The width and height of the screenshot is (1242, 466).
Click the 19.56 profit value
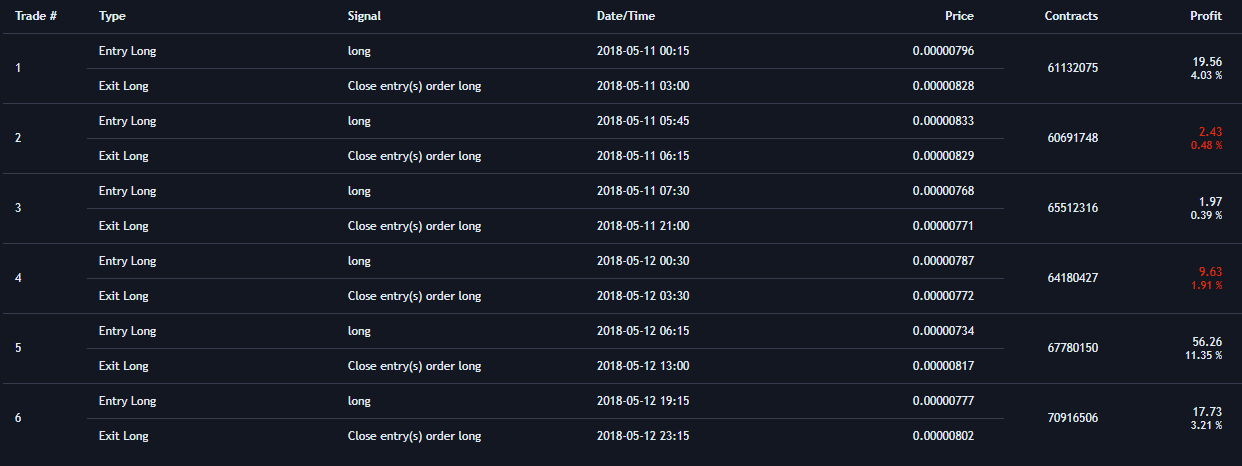[1207, 61]
